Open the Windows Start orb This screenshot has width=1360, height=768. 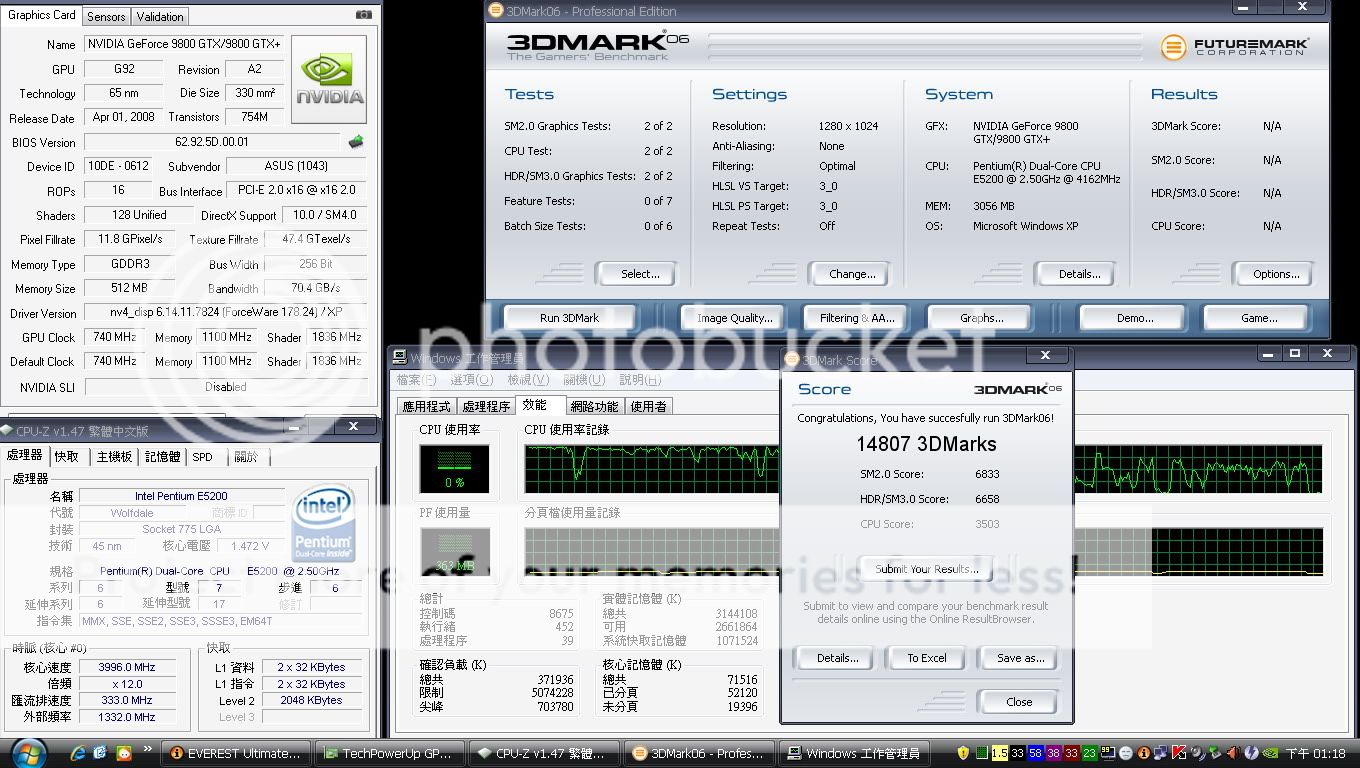[x=28, y=752]
